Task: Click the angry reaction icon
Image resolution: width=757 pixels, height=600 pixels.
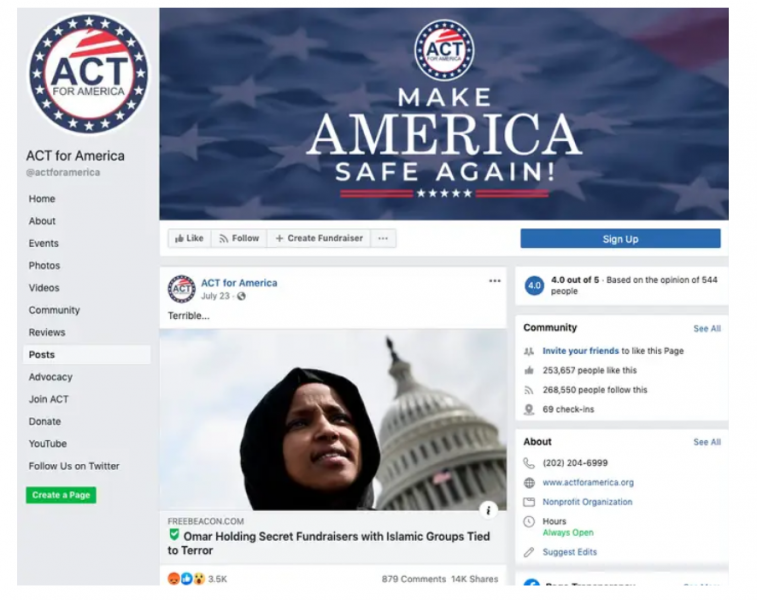Action: pyautogui.click(x=174, y=578)
